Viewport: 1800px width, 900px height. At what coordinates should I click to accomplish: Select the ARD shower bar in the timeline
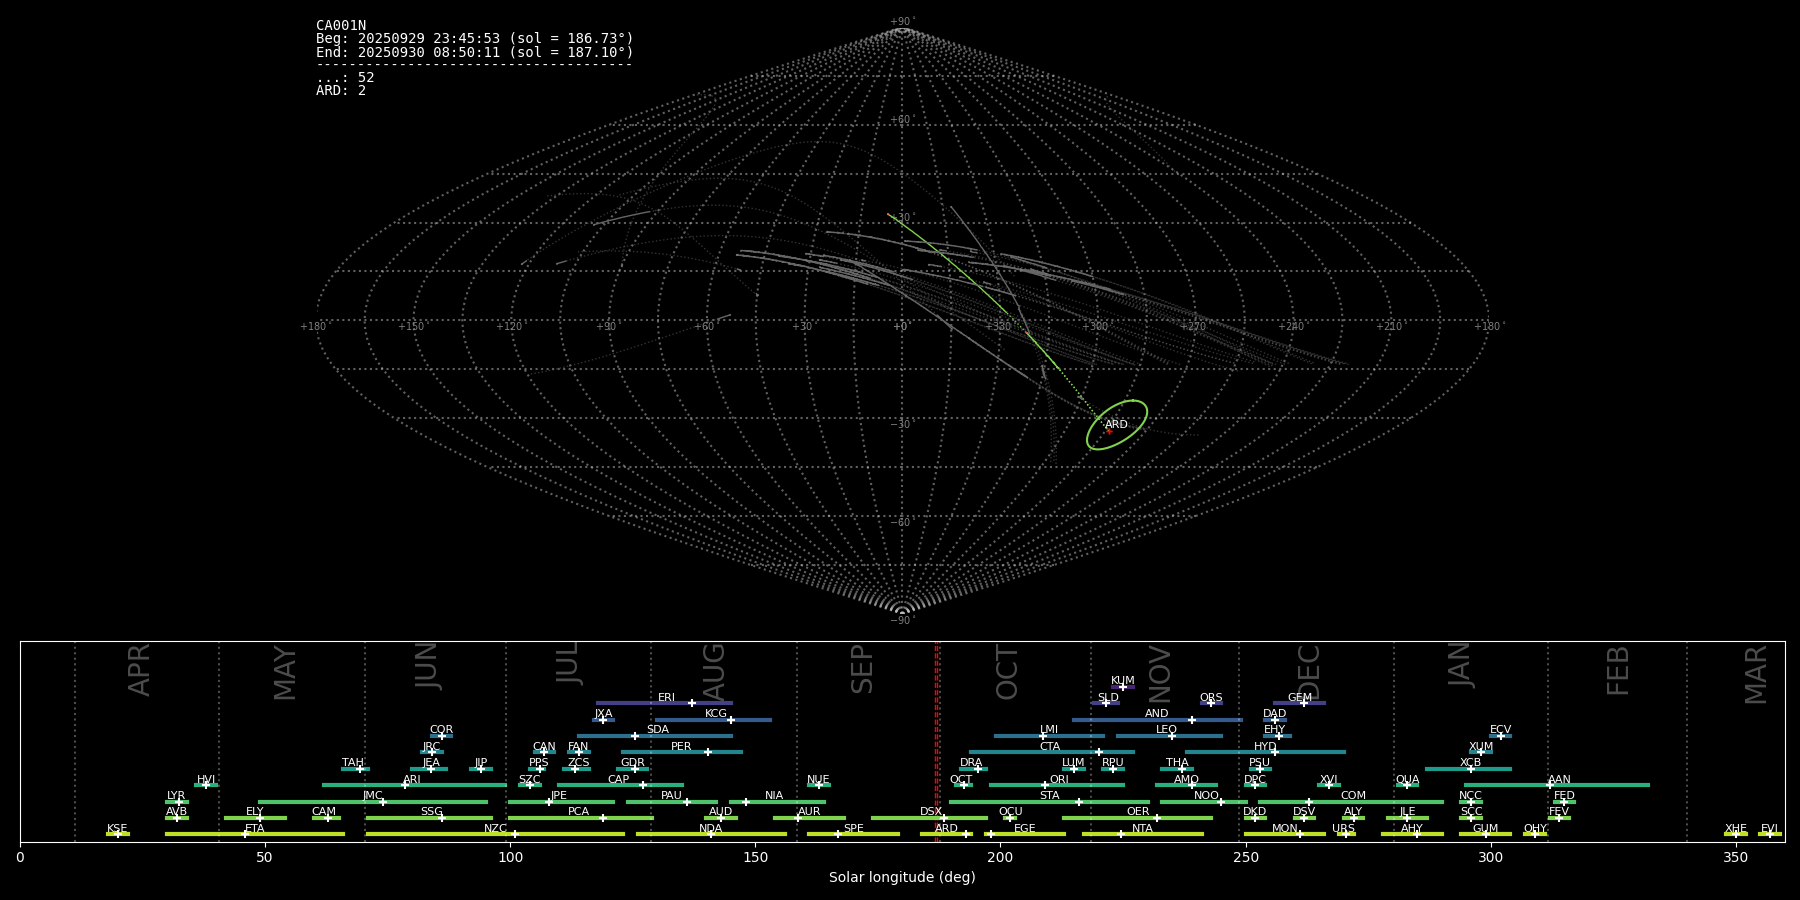point(945,834)
